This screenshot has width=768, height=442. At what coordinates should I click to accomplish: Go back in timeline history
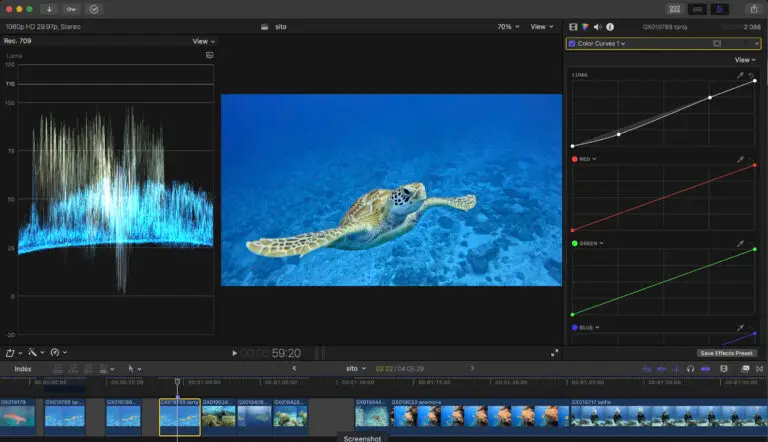pos(294,368)
